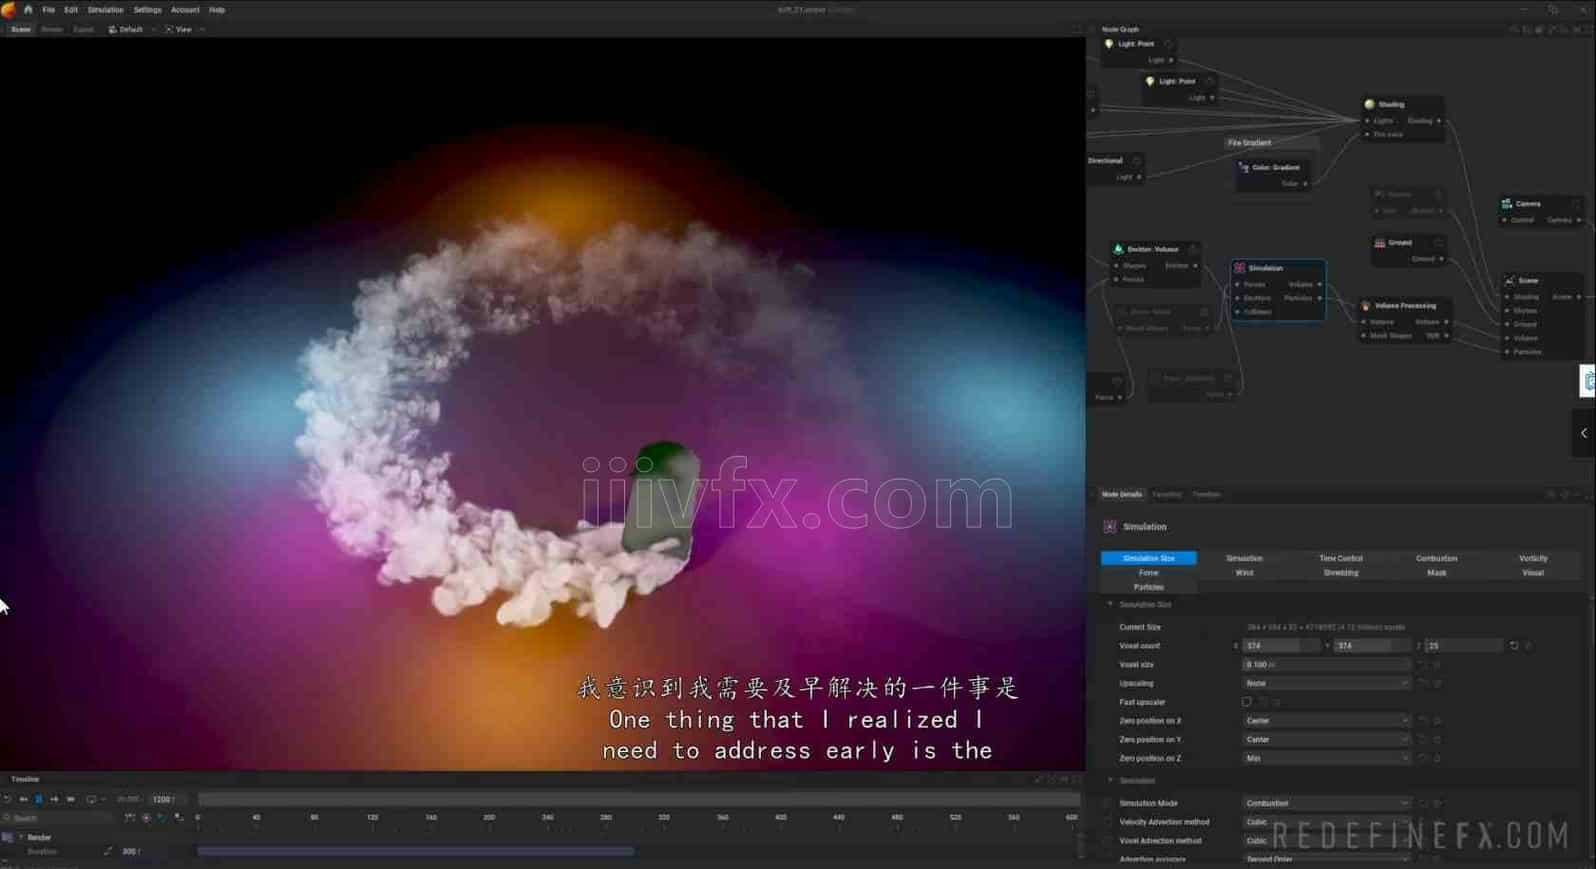Click the home icon in the menu bar

point(28,9)
